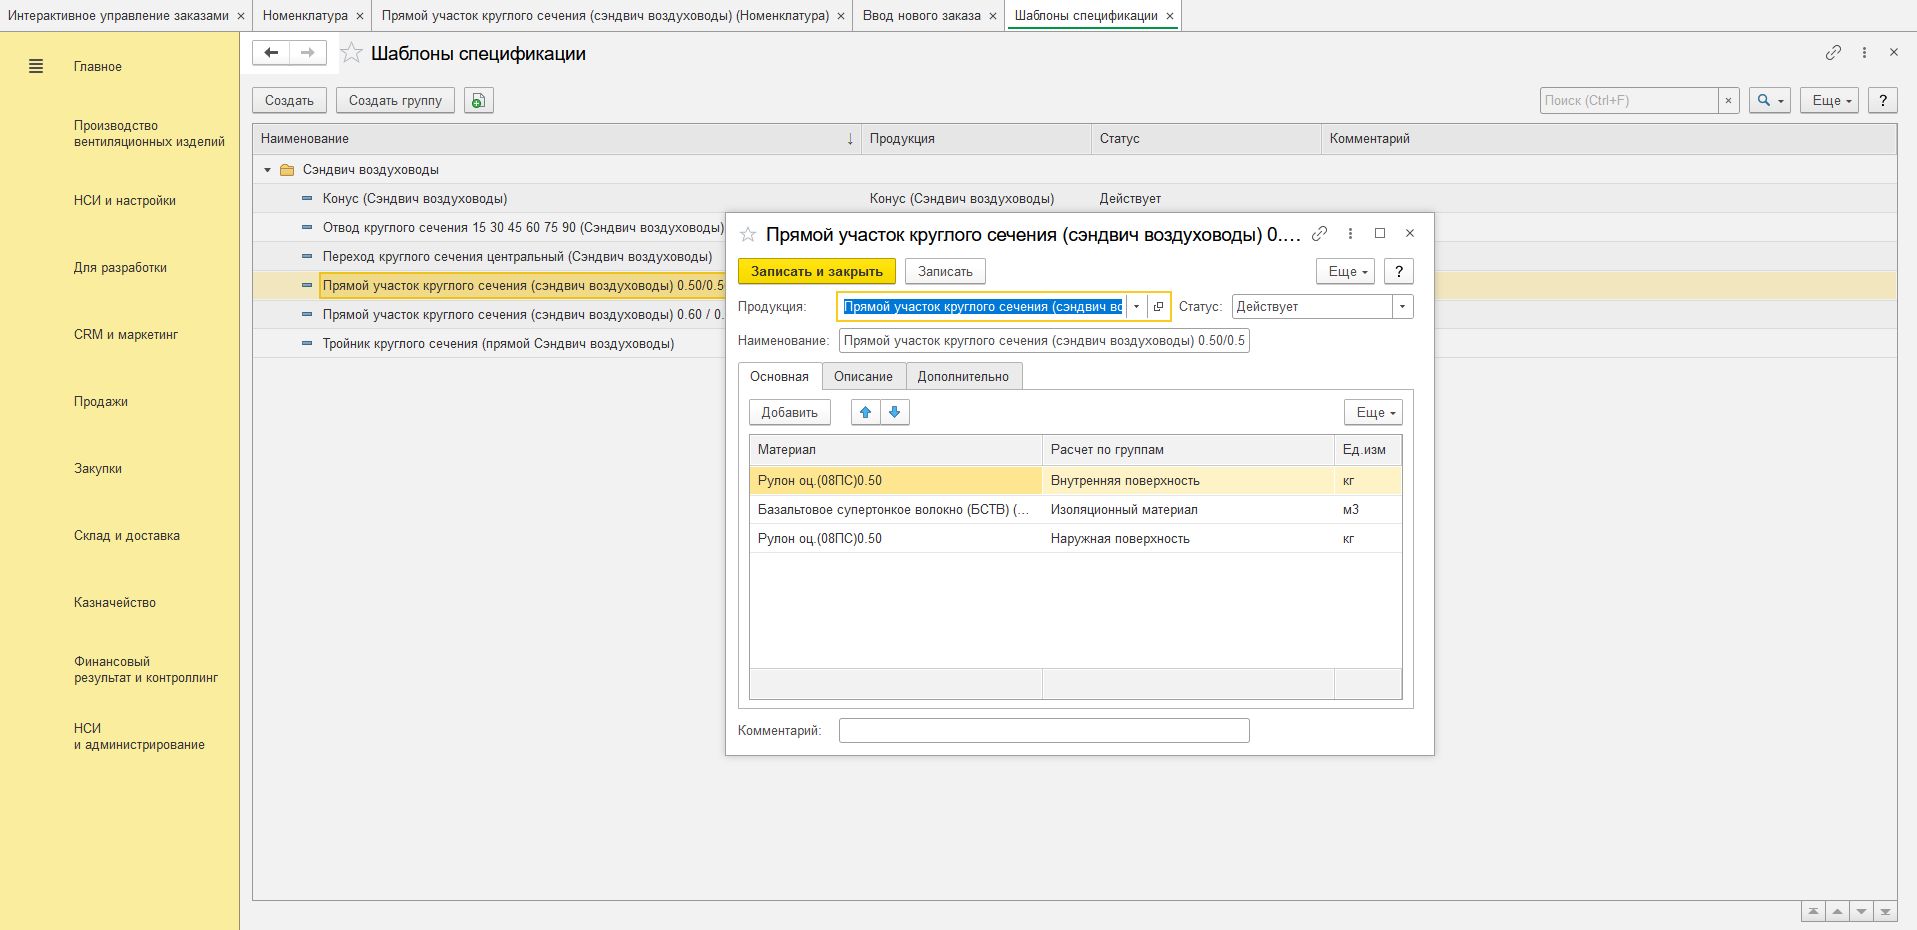Click the hamburger menu icon in sidebar
The height and width of the screenshot is (930, 1917).
36,67
